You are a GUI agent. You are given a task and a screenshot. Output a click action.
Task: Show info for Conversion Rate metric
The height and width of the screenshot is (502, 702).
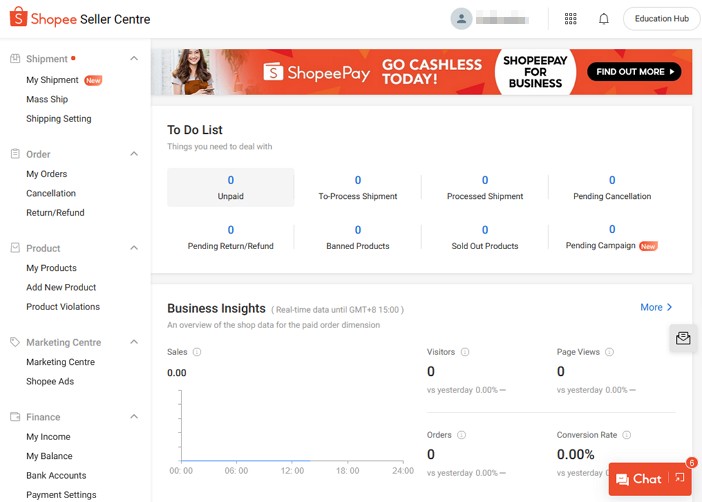coord(627,435)
